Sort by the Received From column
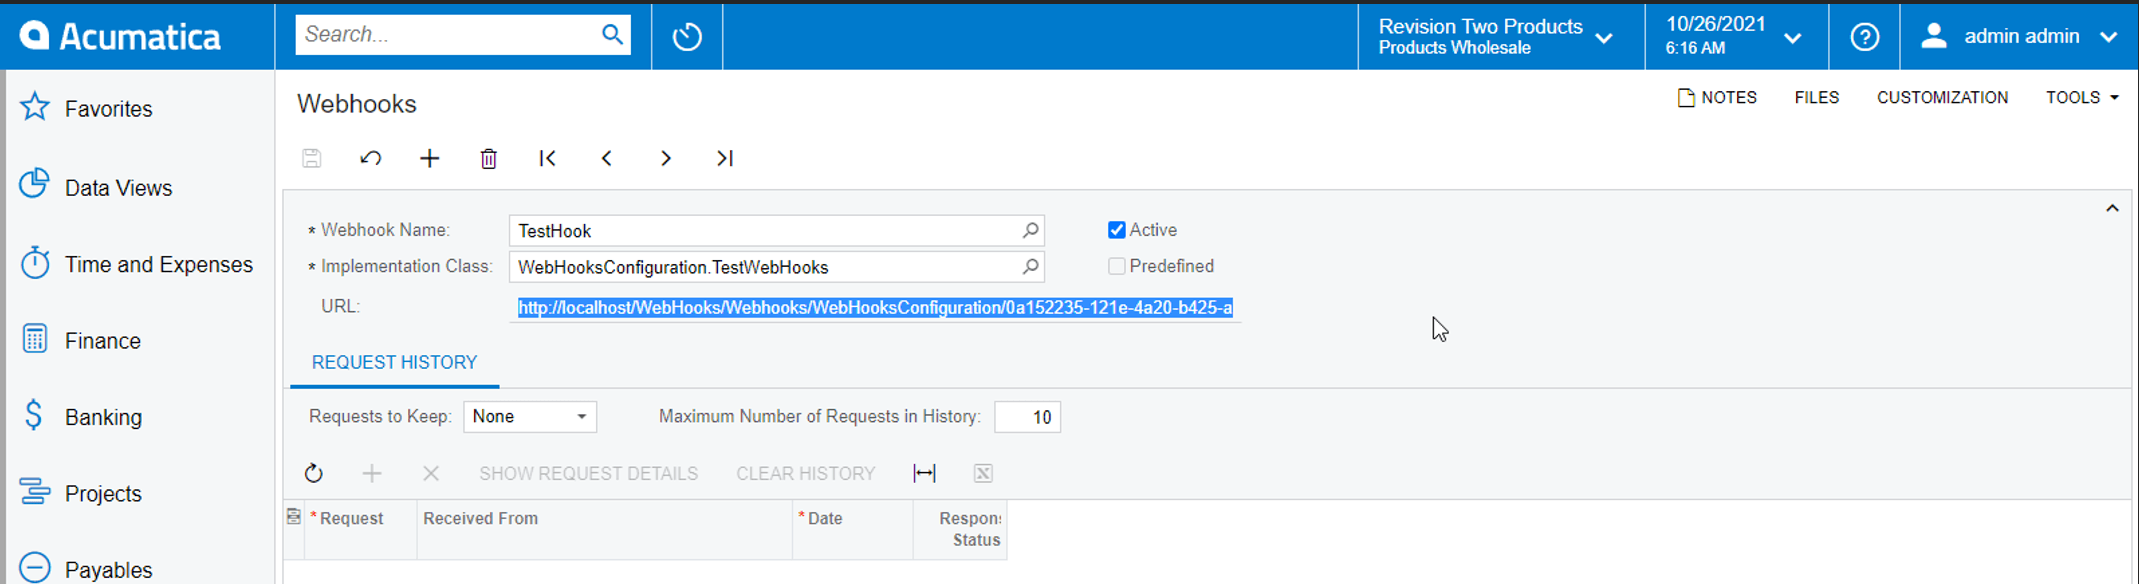This screenshot has width=2139, height=584. [x=604, y=529]
